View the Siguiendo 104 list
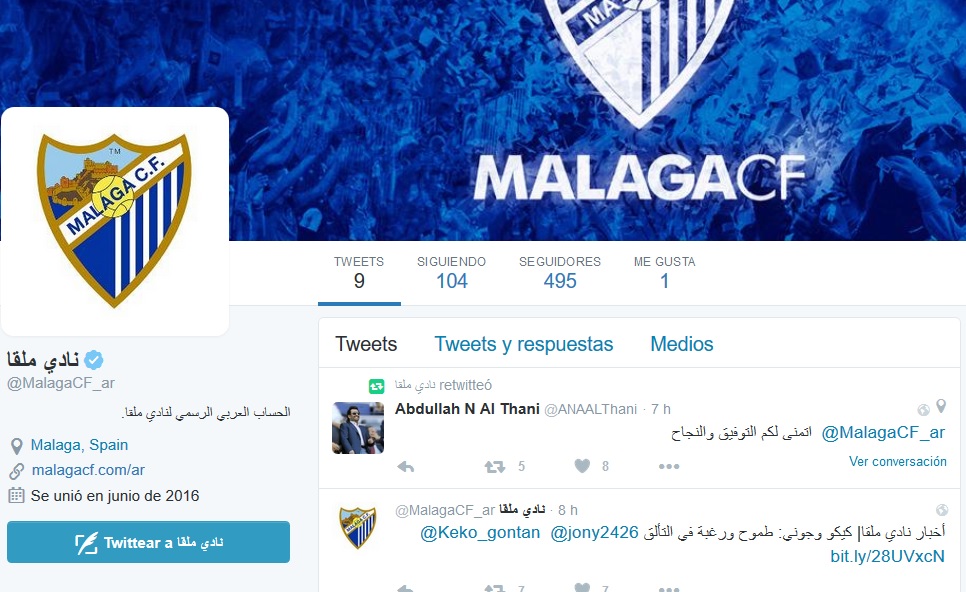Screen dimensions: 966x592 pos(452,273)
